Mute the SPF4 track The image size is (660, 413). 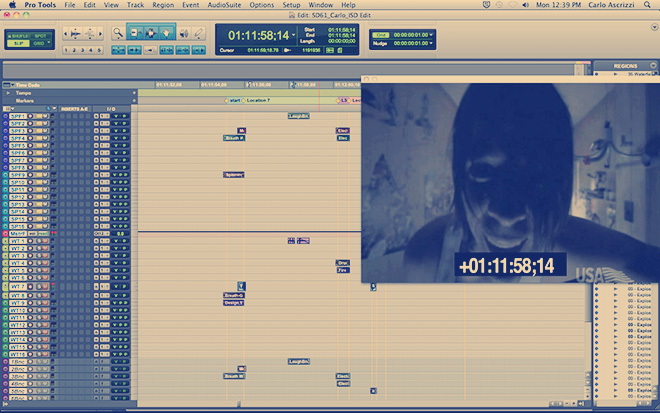[45, 138]
